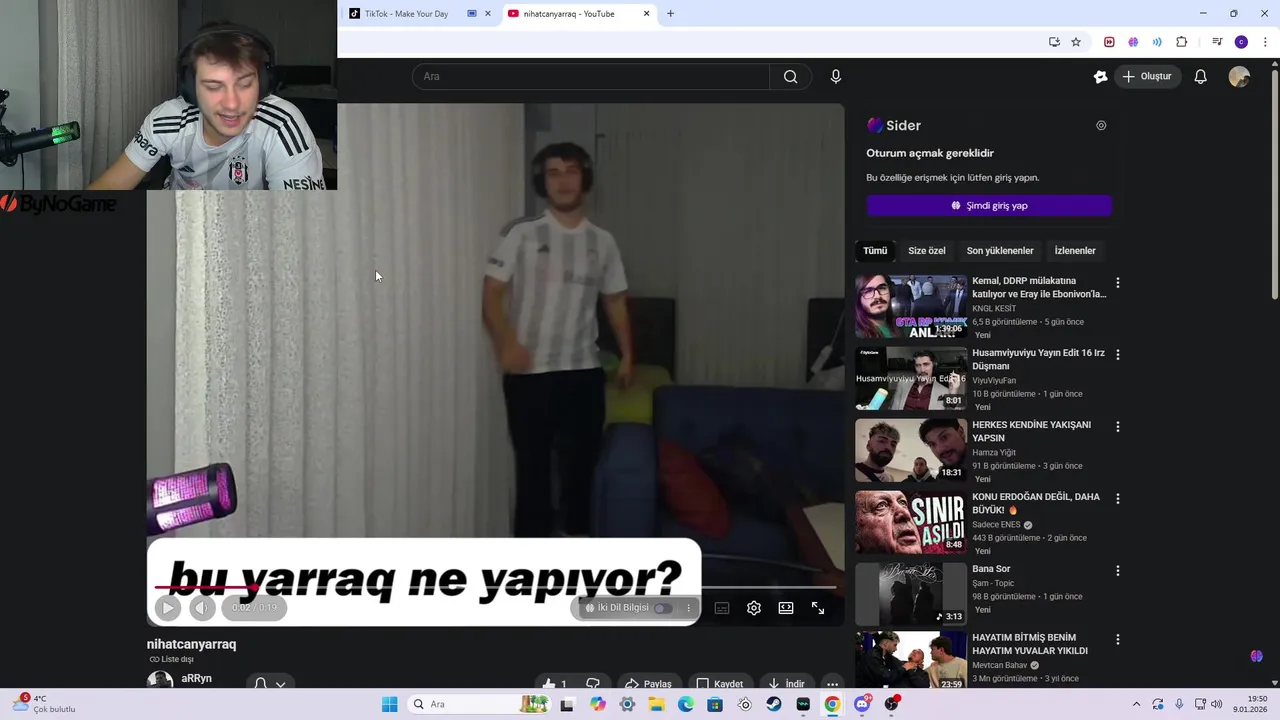Viewport: 1280px width, 720px height.
Task: Open Windows Start menu
Action: click(389, 704)
